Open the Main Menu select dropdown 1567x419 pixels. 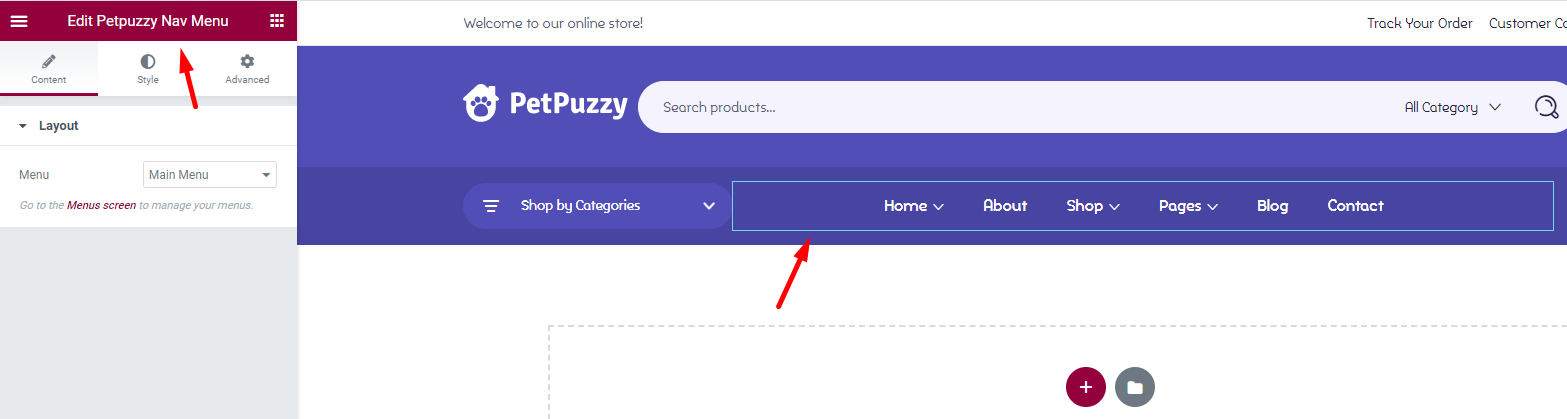click(210, 175)
